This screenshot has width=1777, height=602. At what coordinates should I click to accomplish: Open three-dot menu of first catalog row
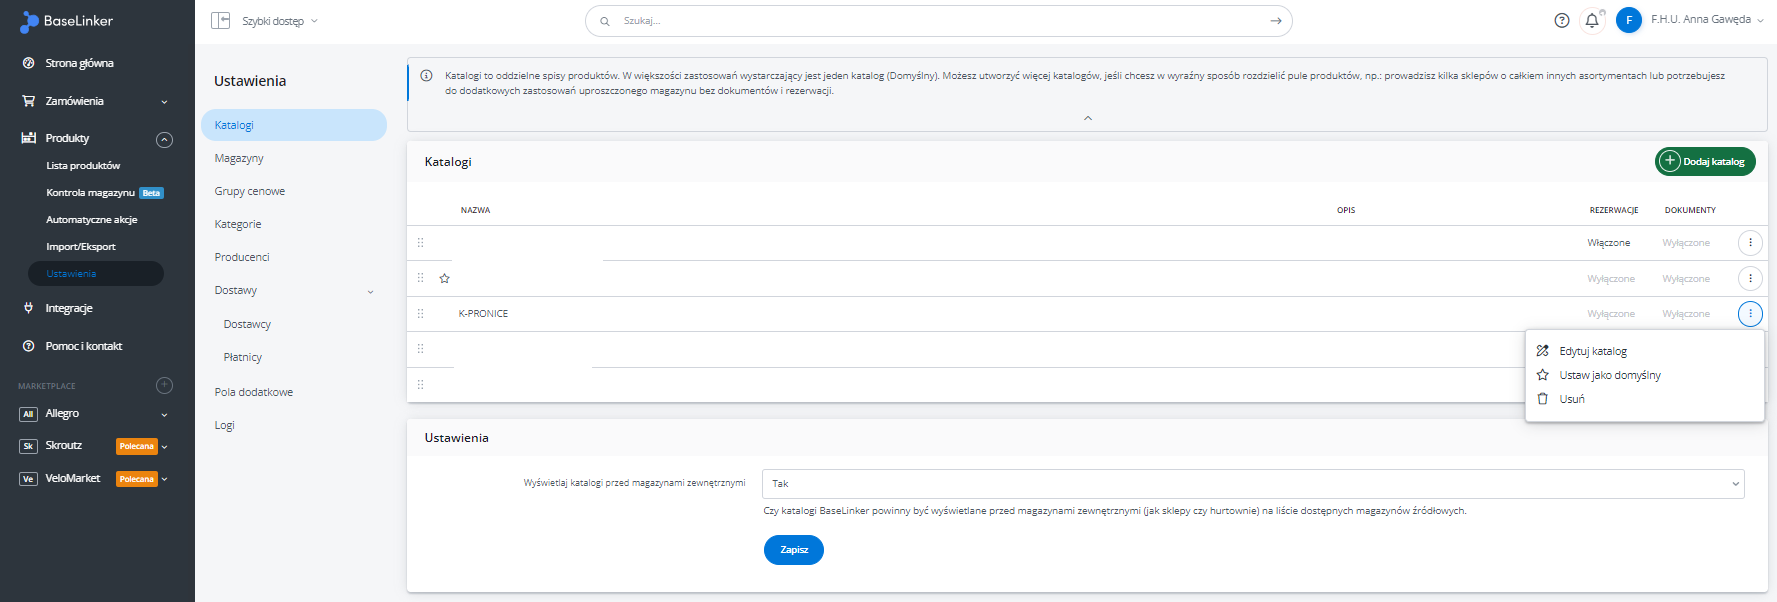[1750, 243]
